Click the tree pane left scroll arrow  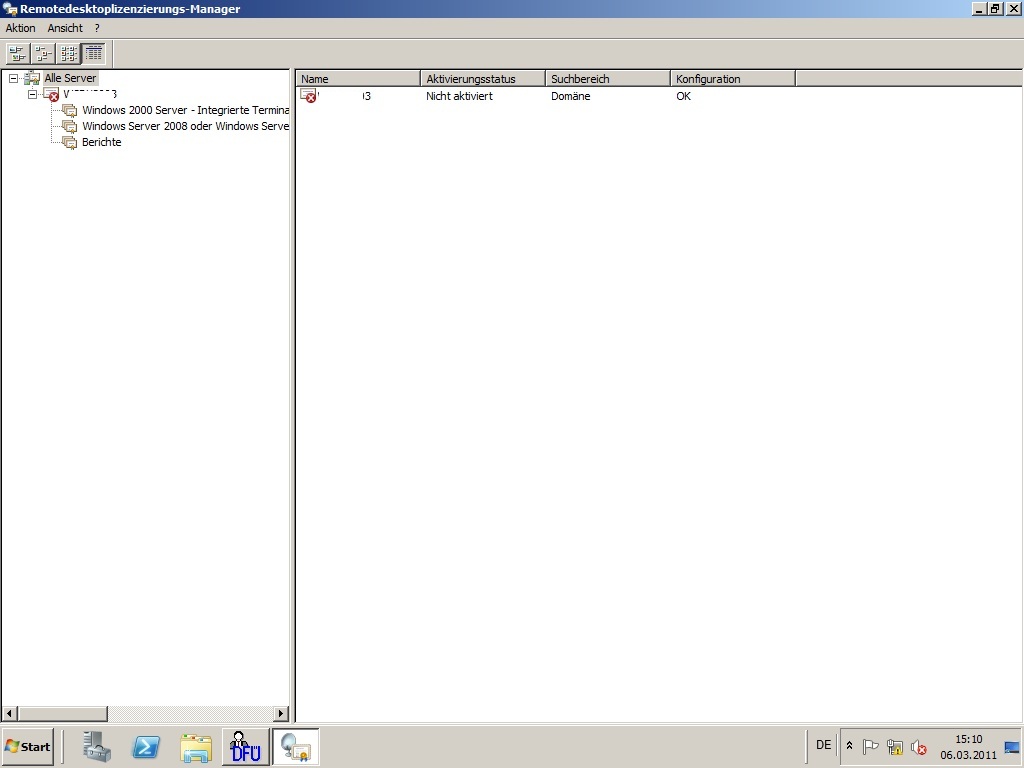(x=9, y=714)
